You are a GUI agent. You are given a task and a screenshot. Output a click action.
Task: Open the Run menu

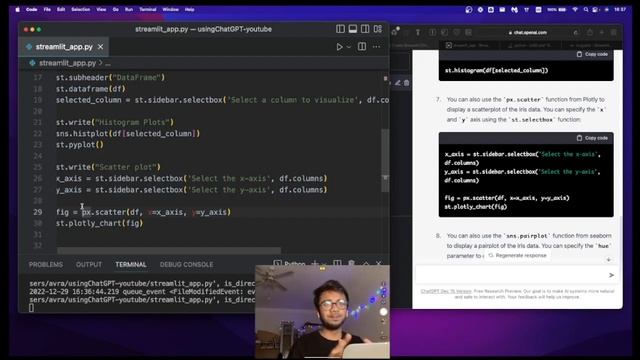(x=129, y=9)
